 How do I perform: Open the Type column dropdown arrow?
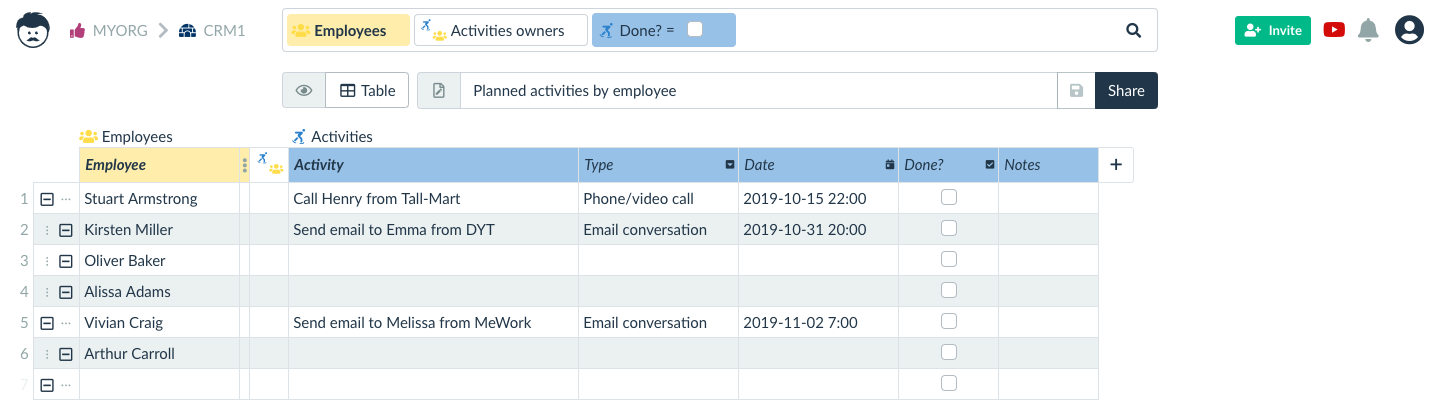click(729, 165)
